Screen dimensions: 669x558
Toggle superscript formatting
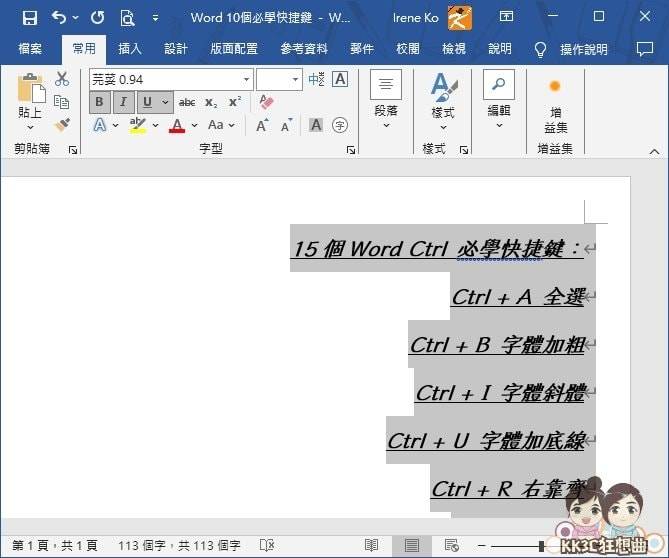tap(235, 102)
